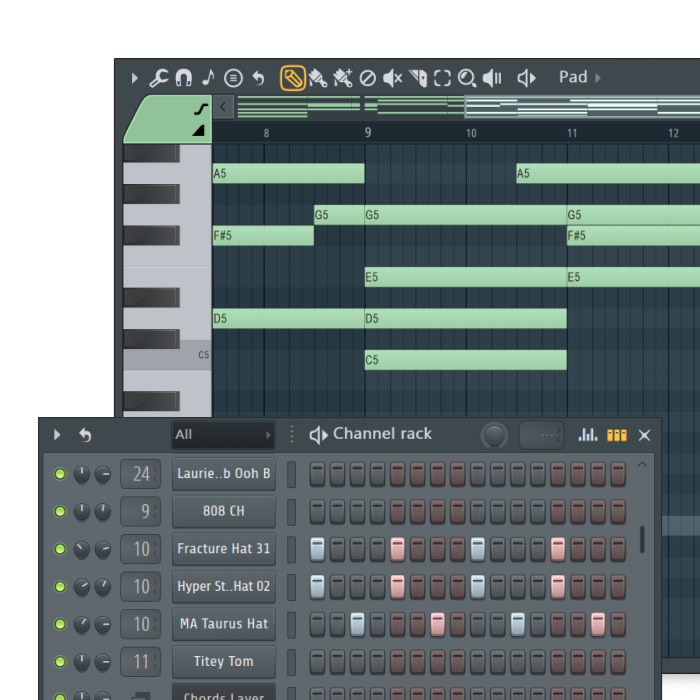Screen dimensions: 700x700
Task: Select the Delete tool
Action: [x=367, y=79]
